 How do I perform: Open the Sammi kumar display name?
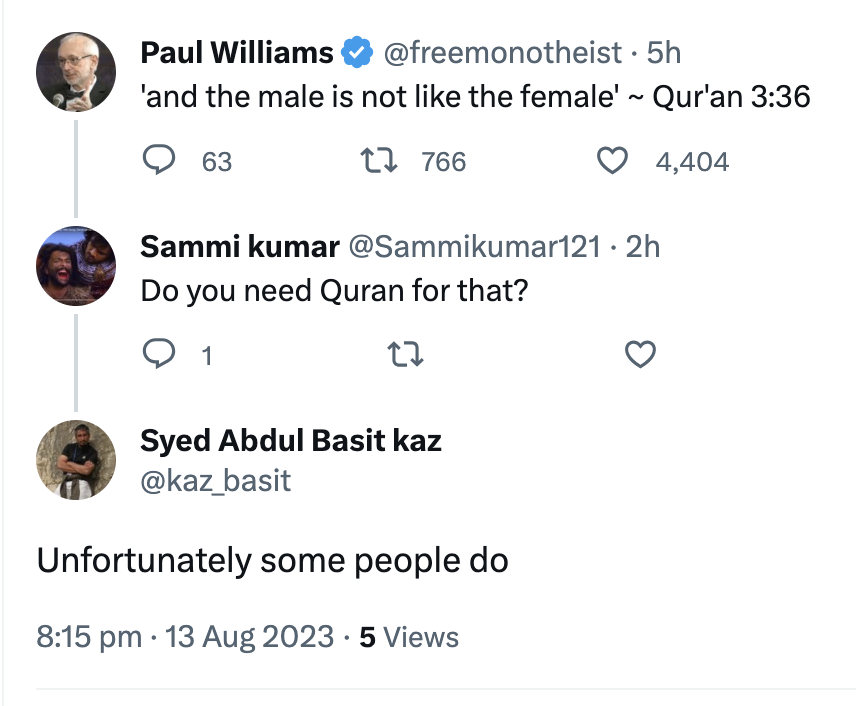point(240,247)
